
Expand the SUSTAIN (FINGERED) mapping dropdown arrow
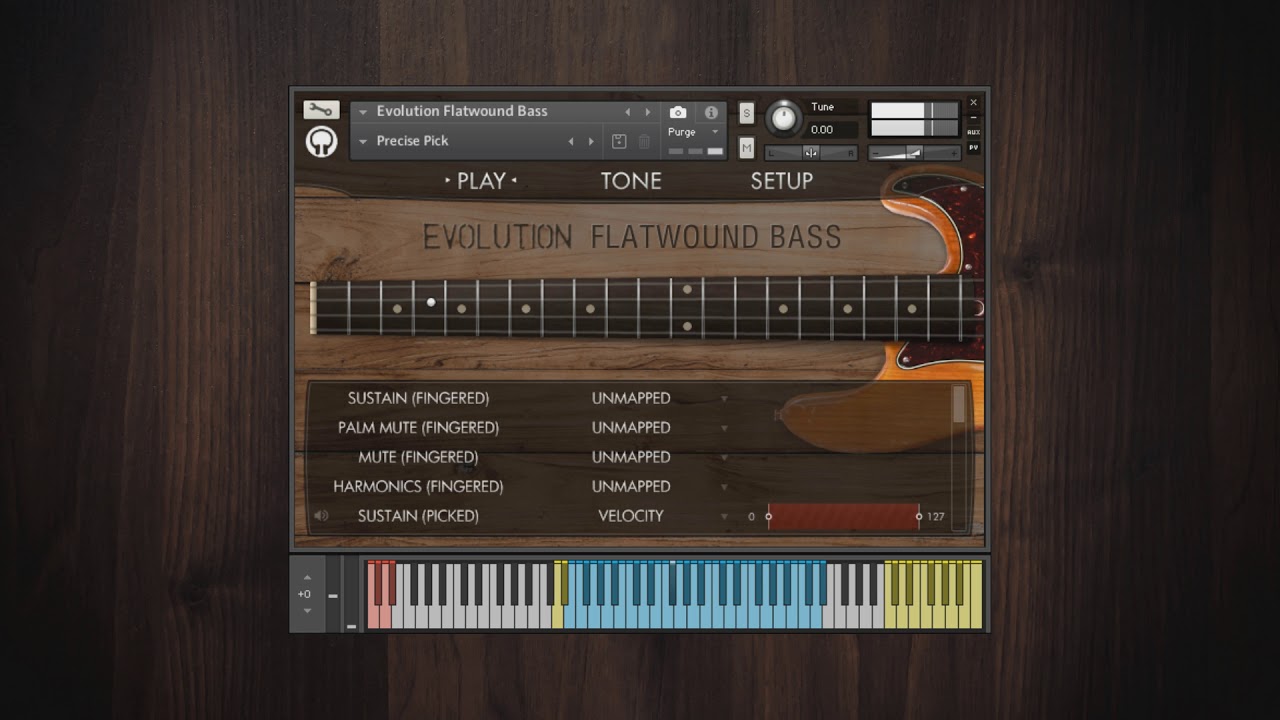point(725,399)
